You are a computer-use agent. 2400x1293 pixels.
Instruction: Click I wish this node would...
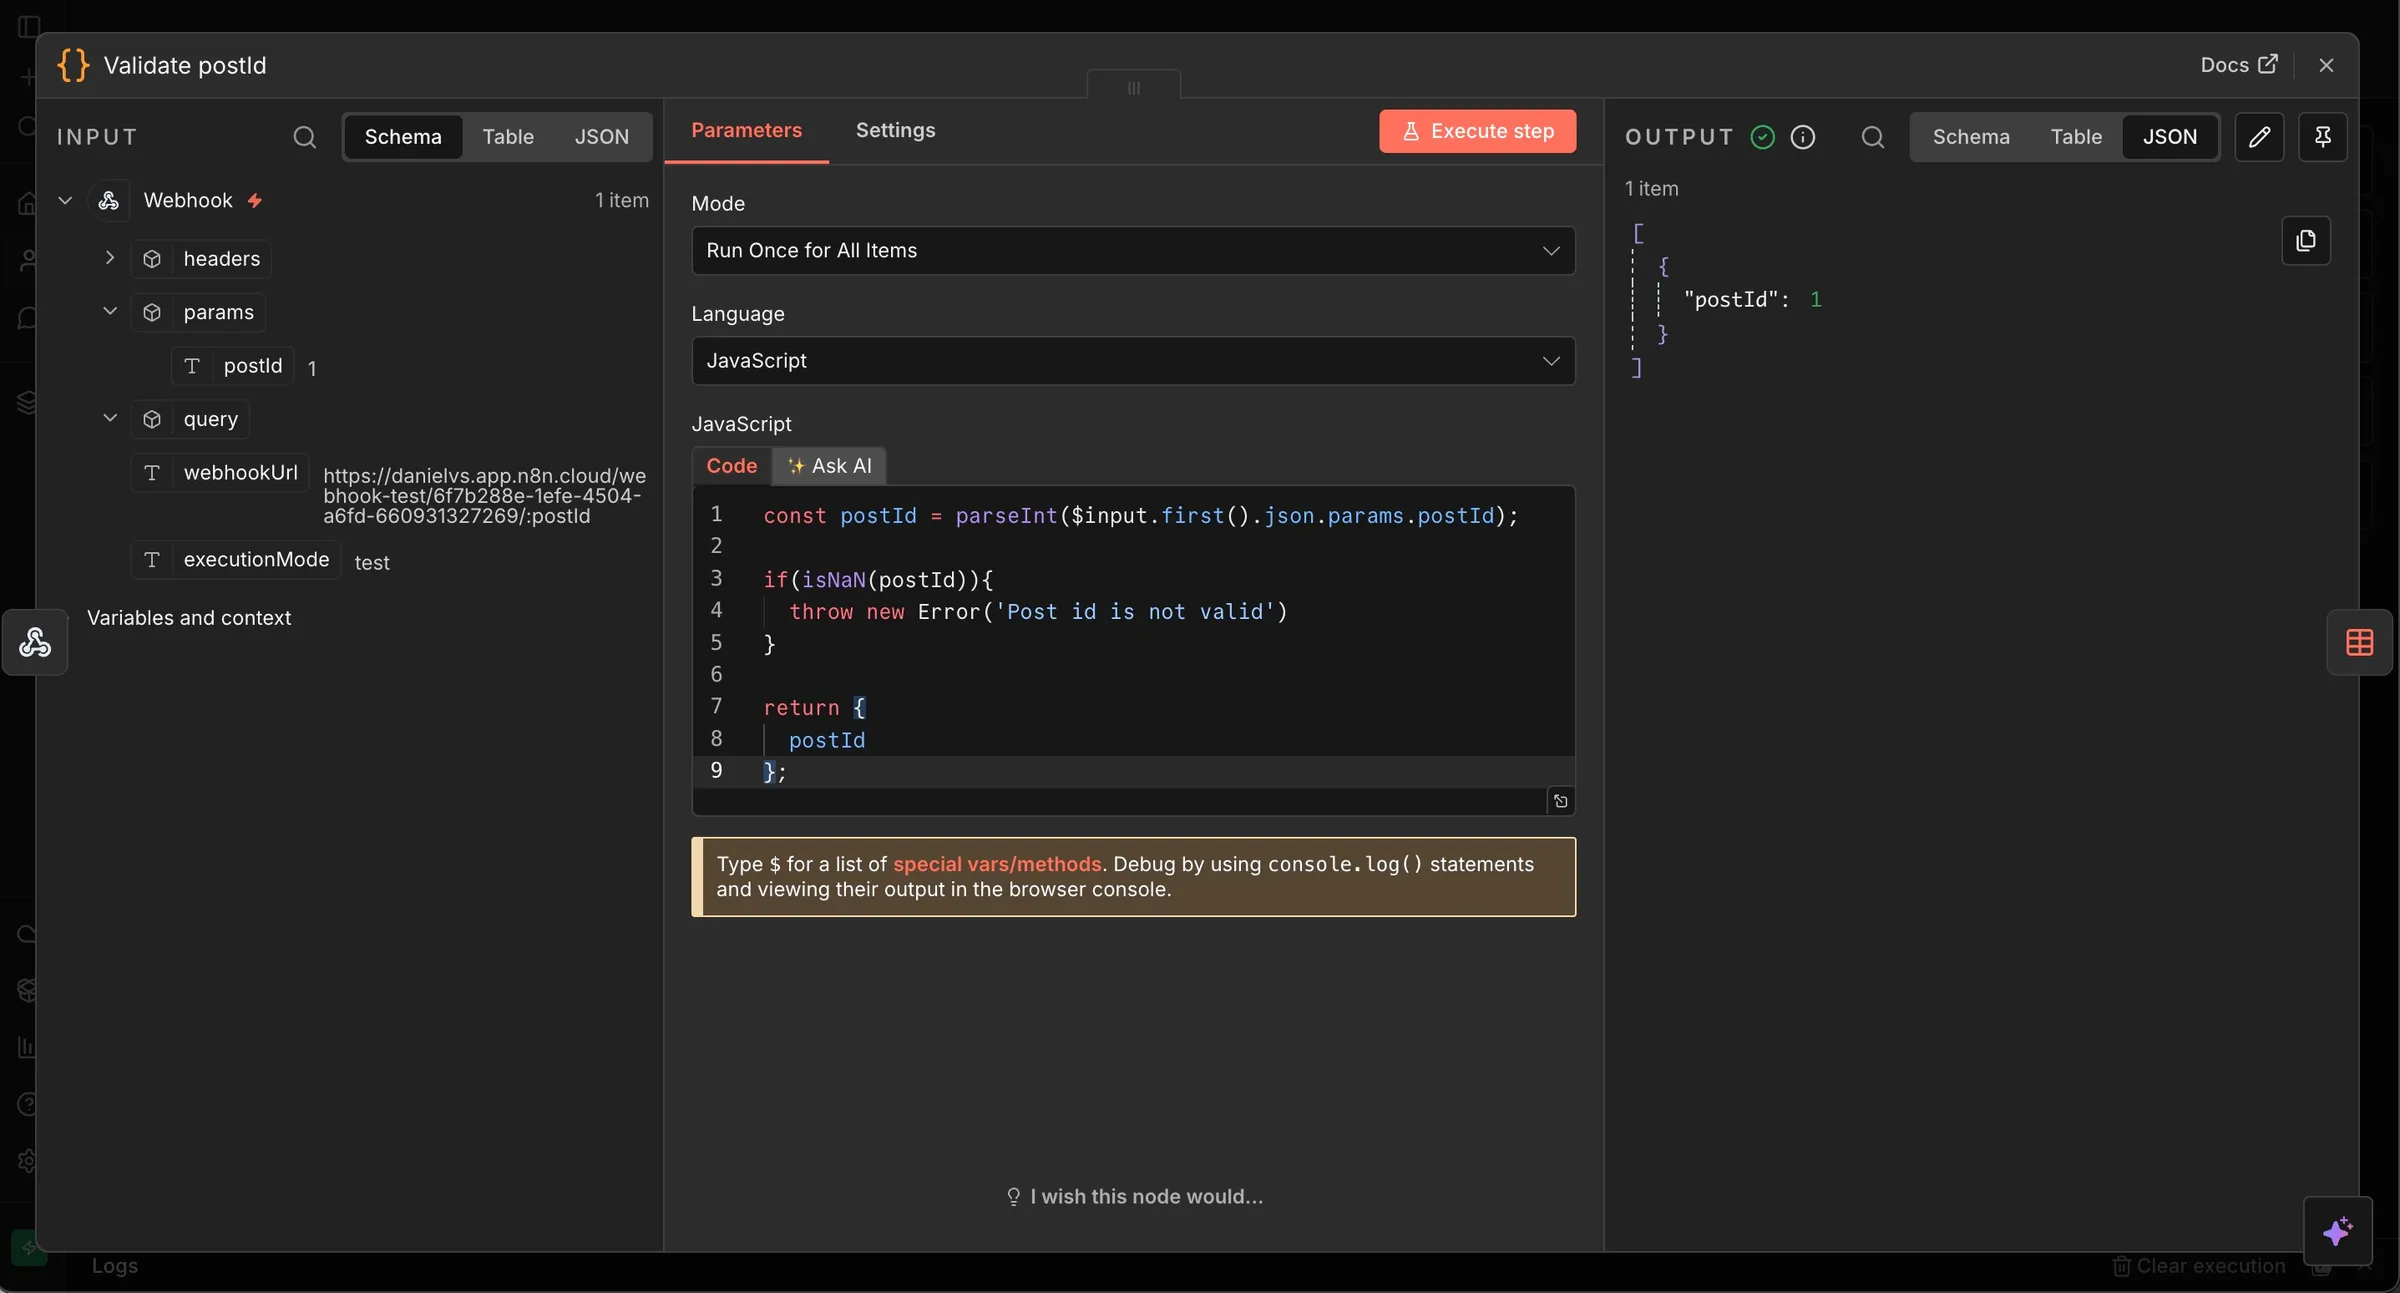[x=1134, y=1197]
